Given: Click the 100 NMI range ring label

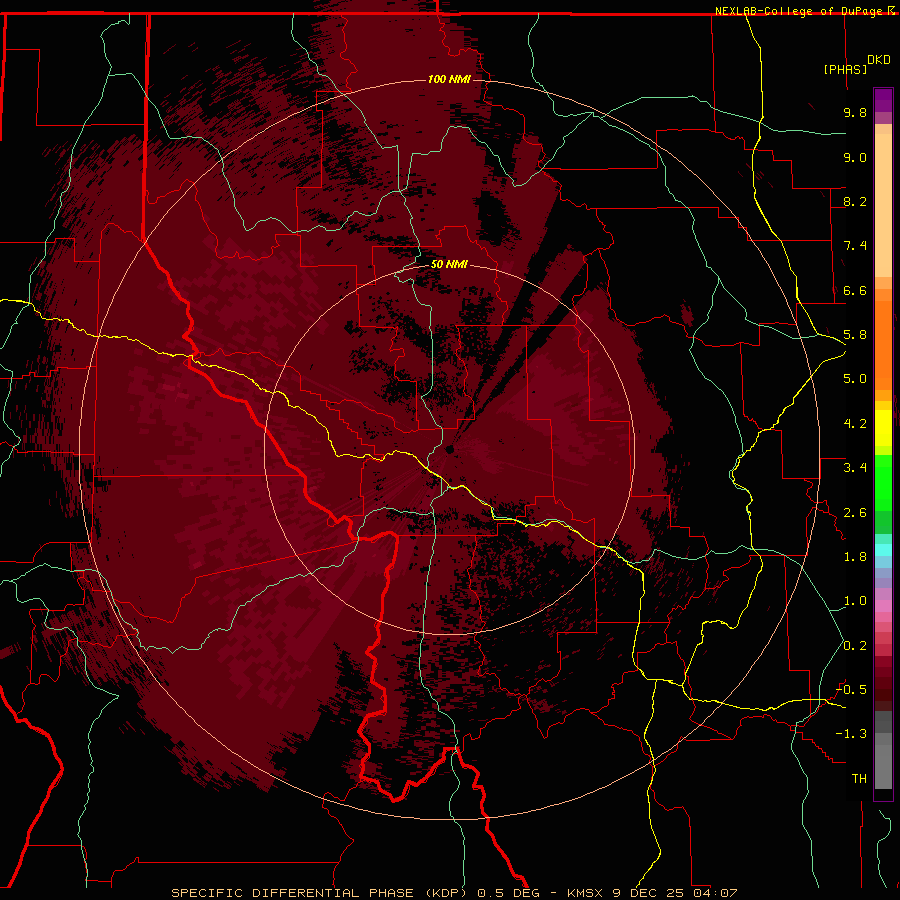Looking at the screenshot, I should (x=449, y=79).
